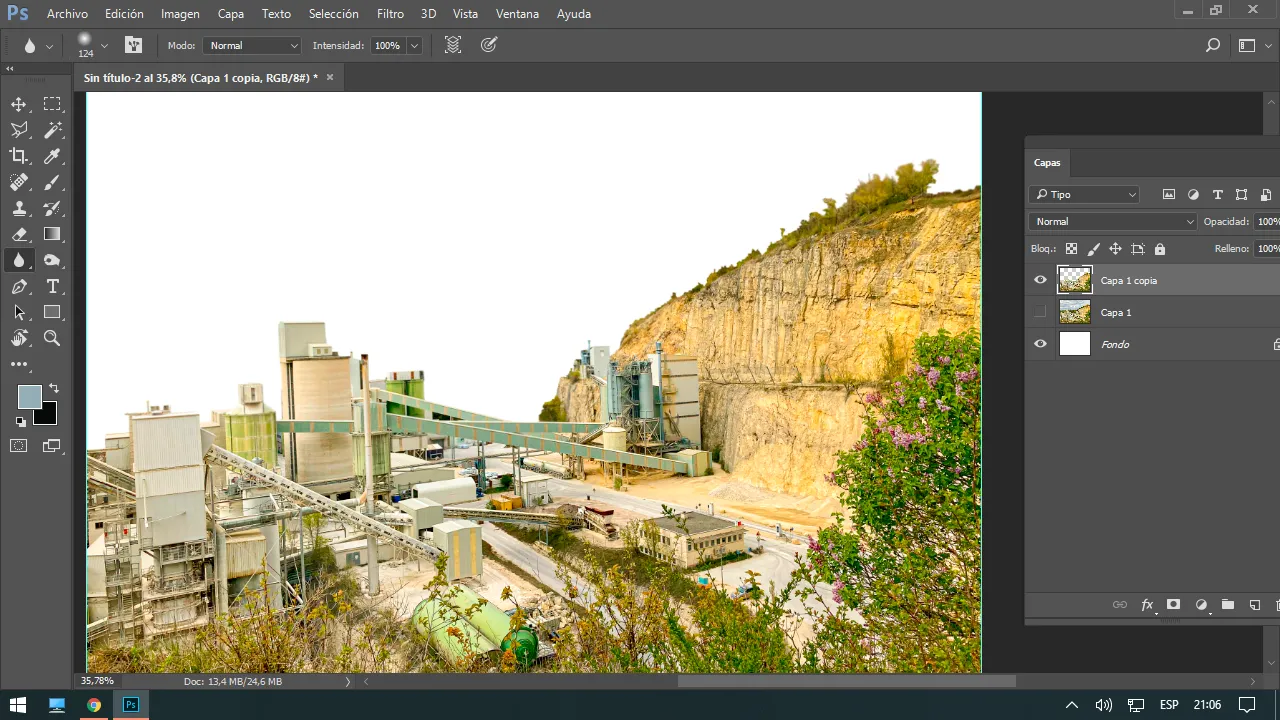Open the Modo blend mode dropdown

click(252, 45)
